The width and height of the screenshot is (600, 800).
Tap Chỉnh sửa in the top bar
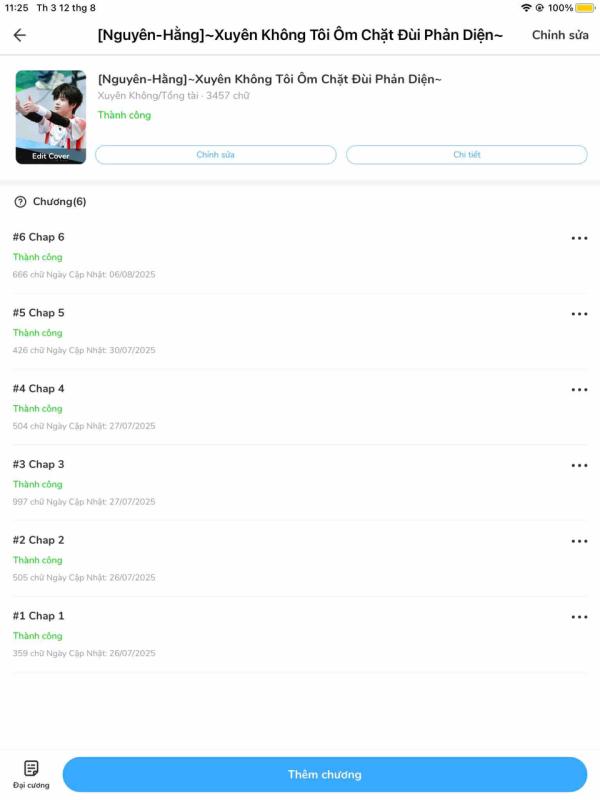[560, 35]
